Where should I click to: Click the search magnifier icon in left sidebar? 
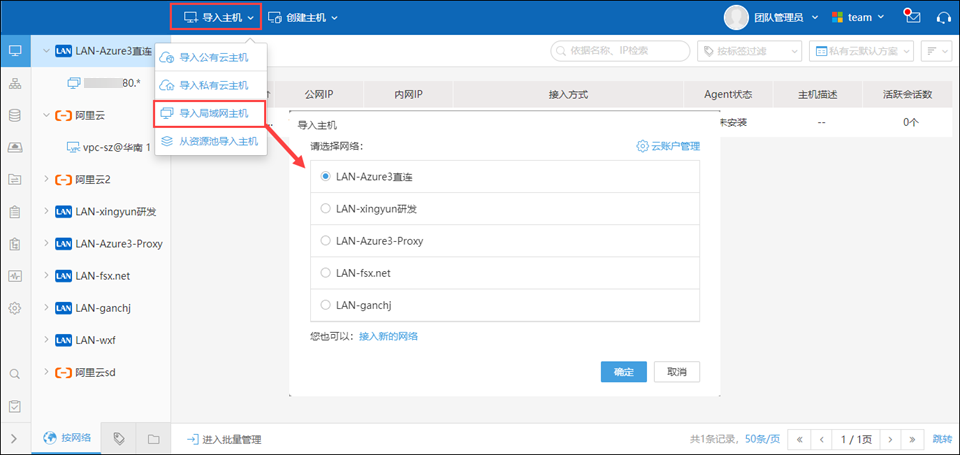(15, 374)
